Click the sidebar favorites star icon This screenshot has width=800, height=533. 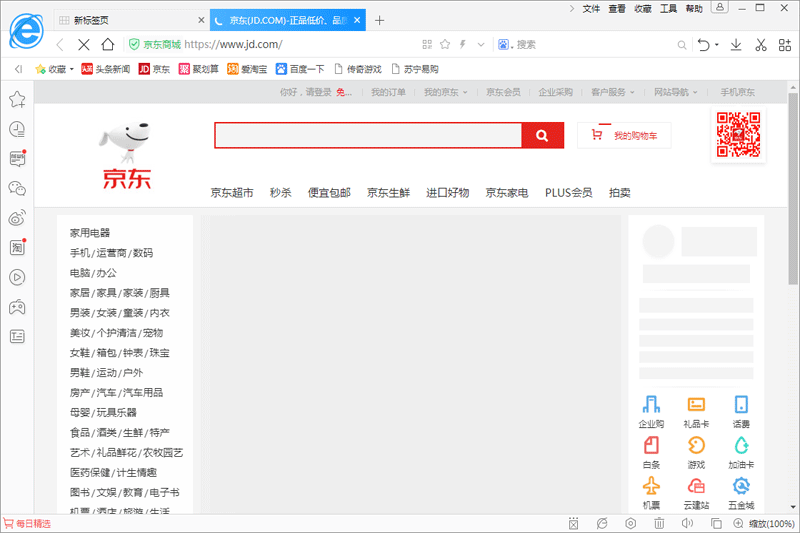(x=17, y=99)
